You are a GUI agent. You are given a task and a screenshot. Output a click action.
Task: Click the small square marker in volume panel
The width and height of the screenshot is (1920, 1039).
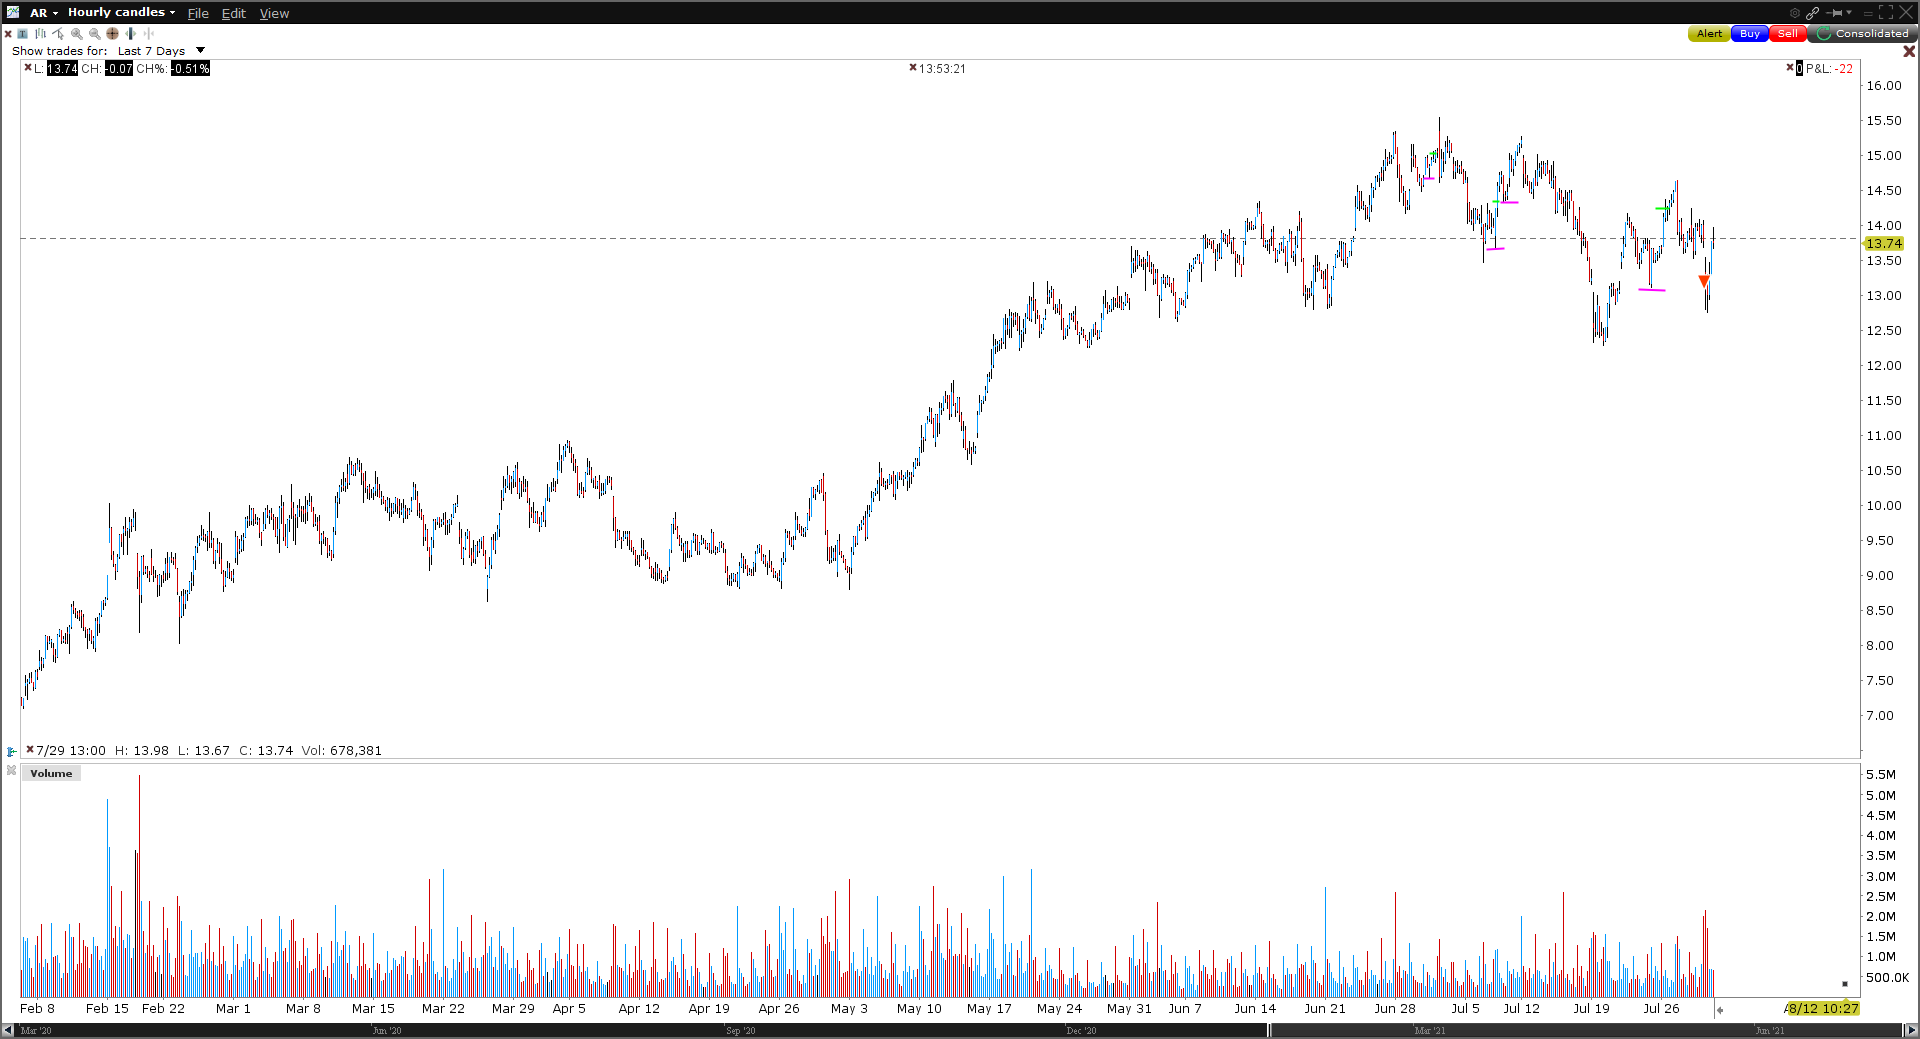point(1845,984)
